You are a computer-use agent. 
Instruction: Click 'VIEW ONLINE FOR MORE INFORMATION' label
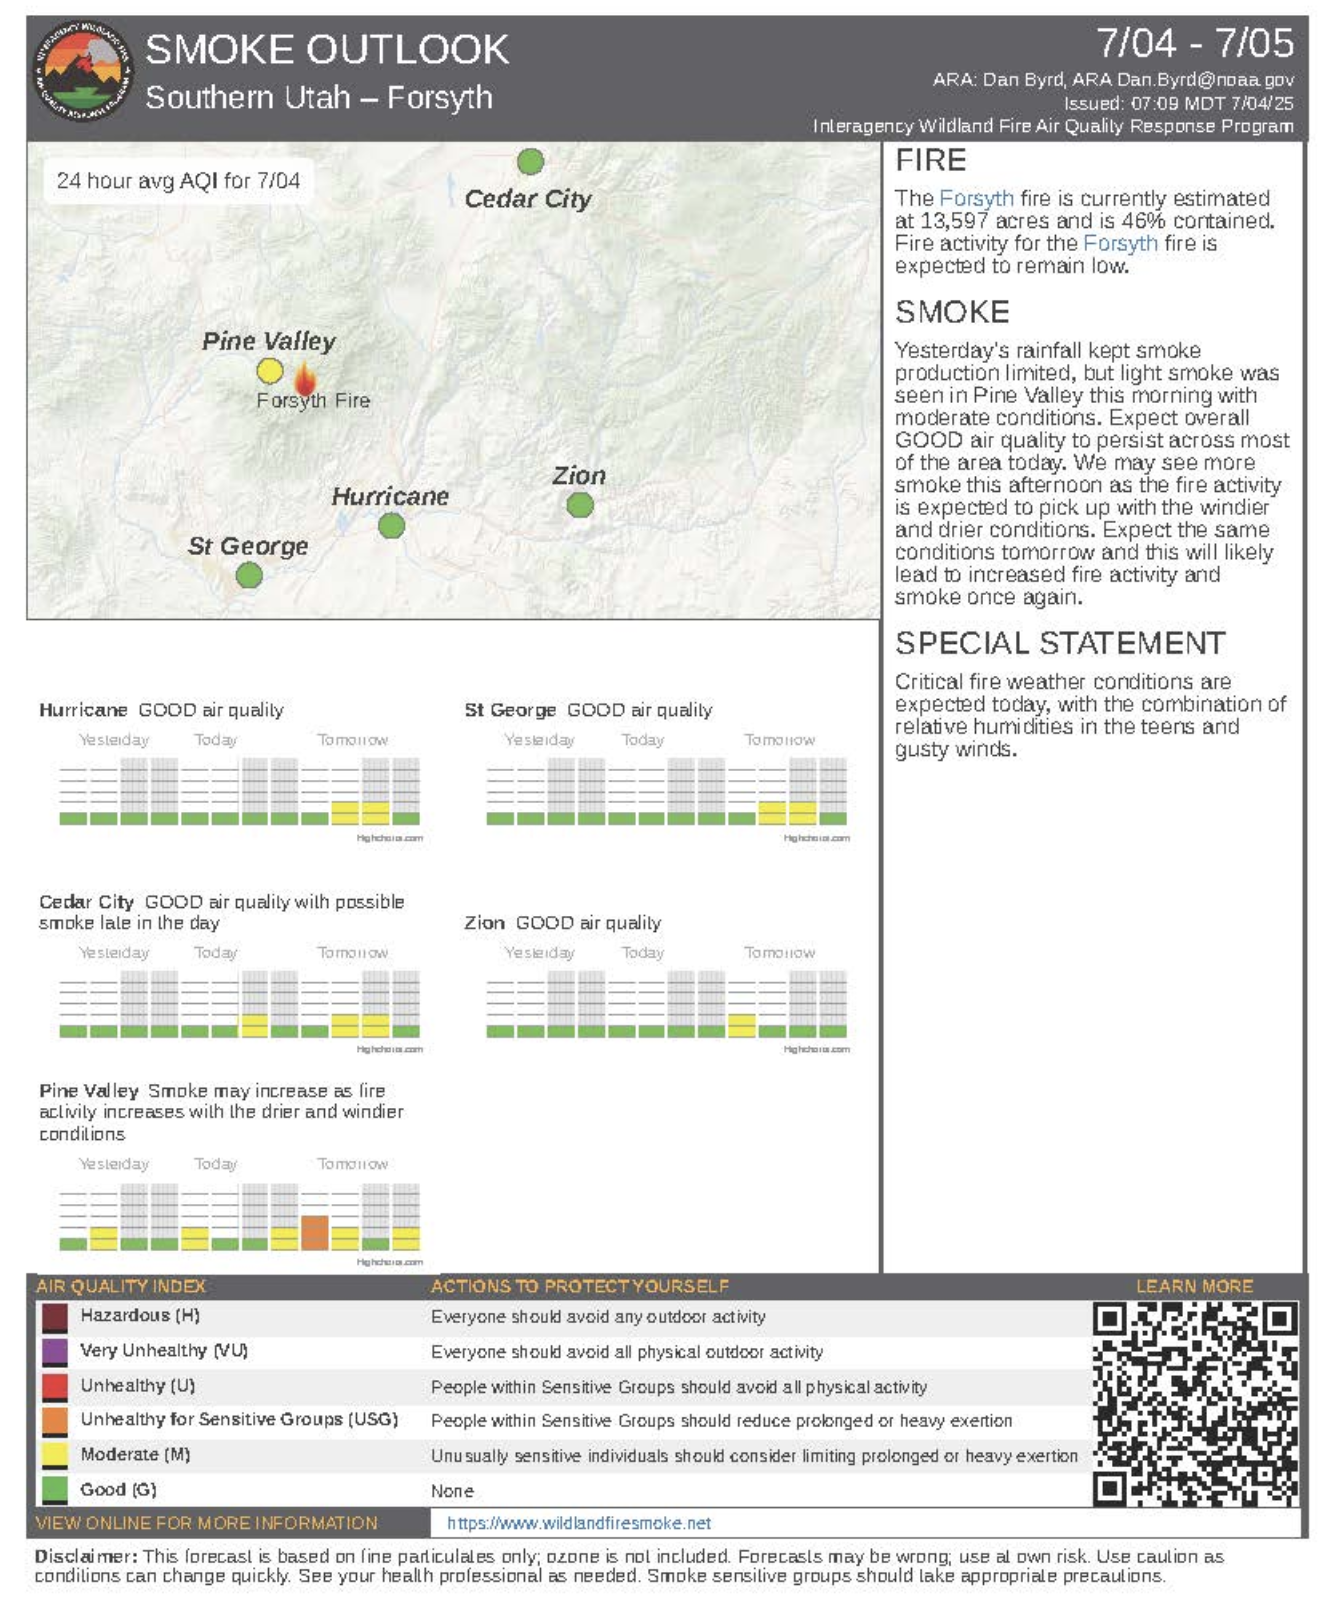tap(206, 1523)
